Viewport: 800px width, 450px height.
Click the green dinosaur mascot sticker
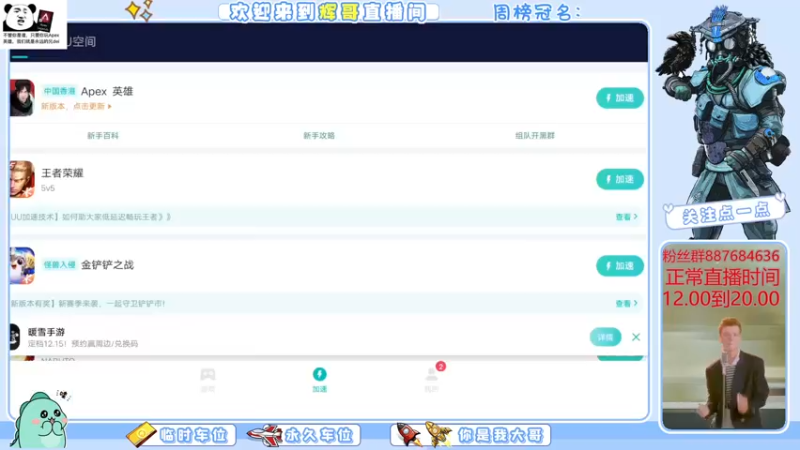pos(41,419)
